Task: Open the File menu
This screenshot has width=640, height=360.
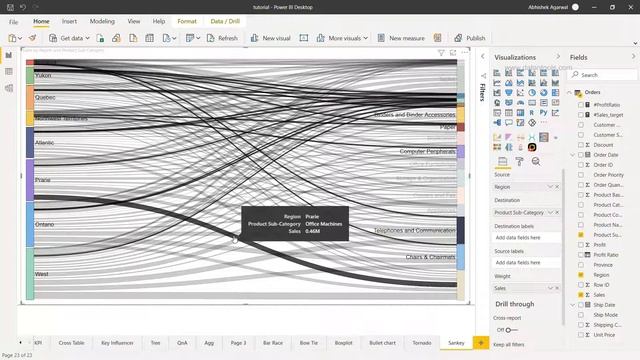Action: 13,22
